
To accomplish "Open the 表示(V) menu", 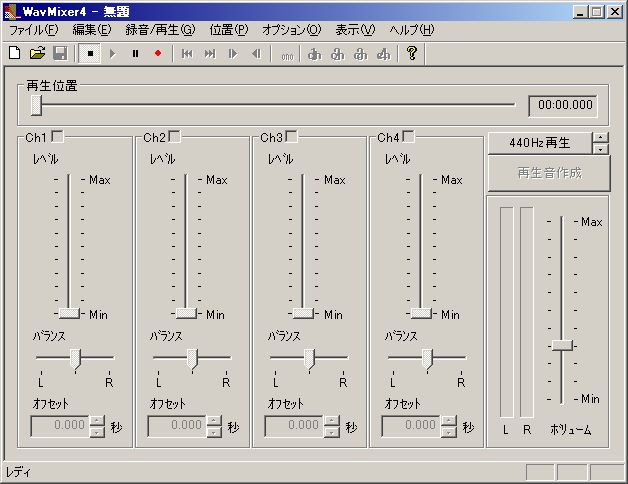I will 355,30.
